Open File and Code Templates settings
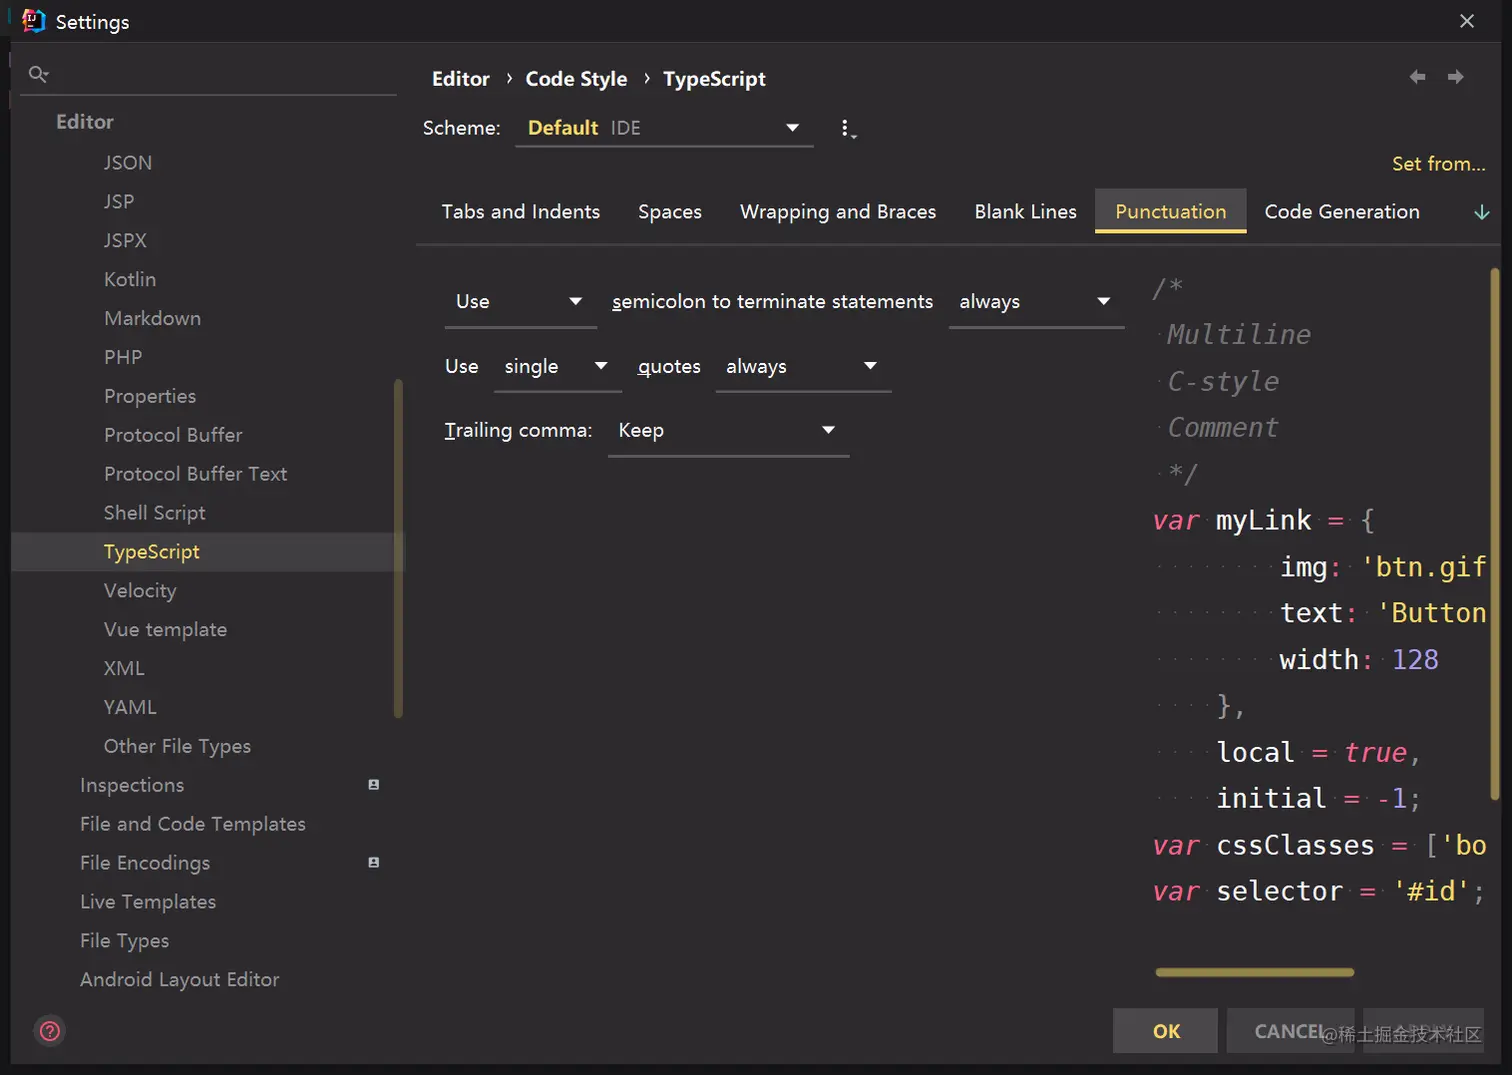Screen dimensions: 1512x1075 tap(193, 825)
